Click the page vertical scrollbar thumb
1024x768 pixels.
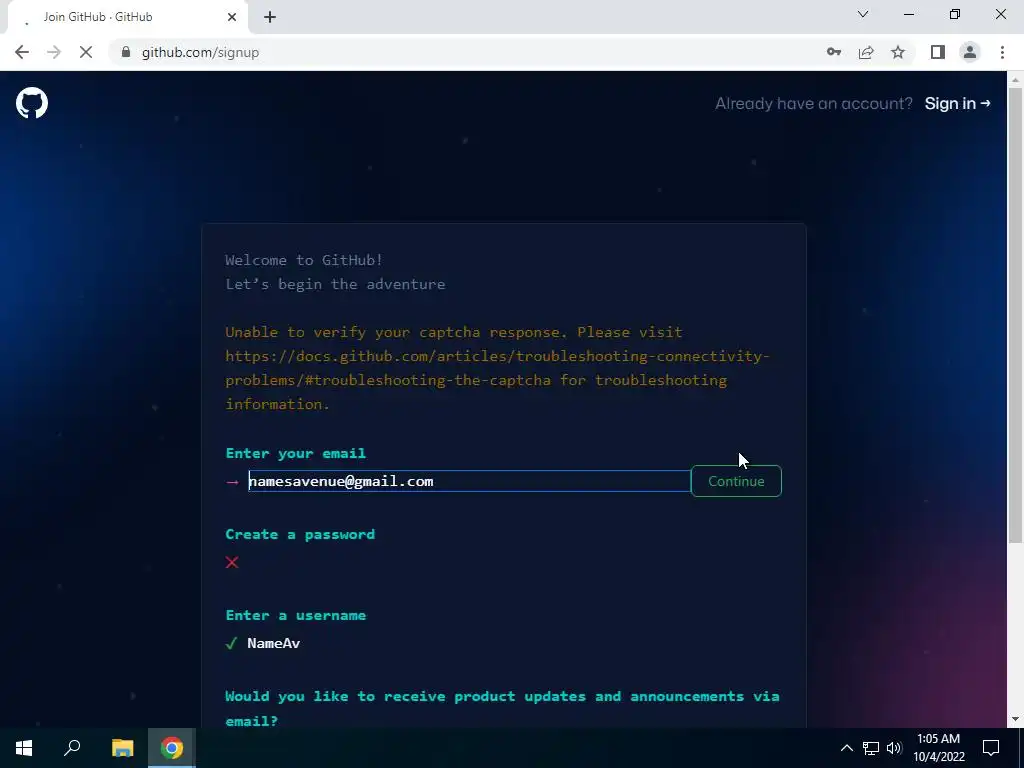point(1016,315)
